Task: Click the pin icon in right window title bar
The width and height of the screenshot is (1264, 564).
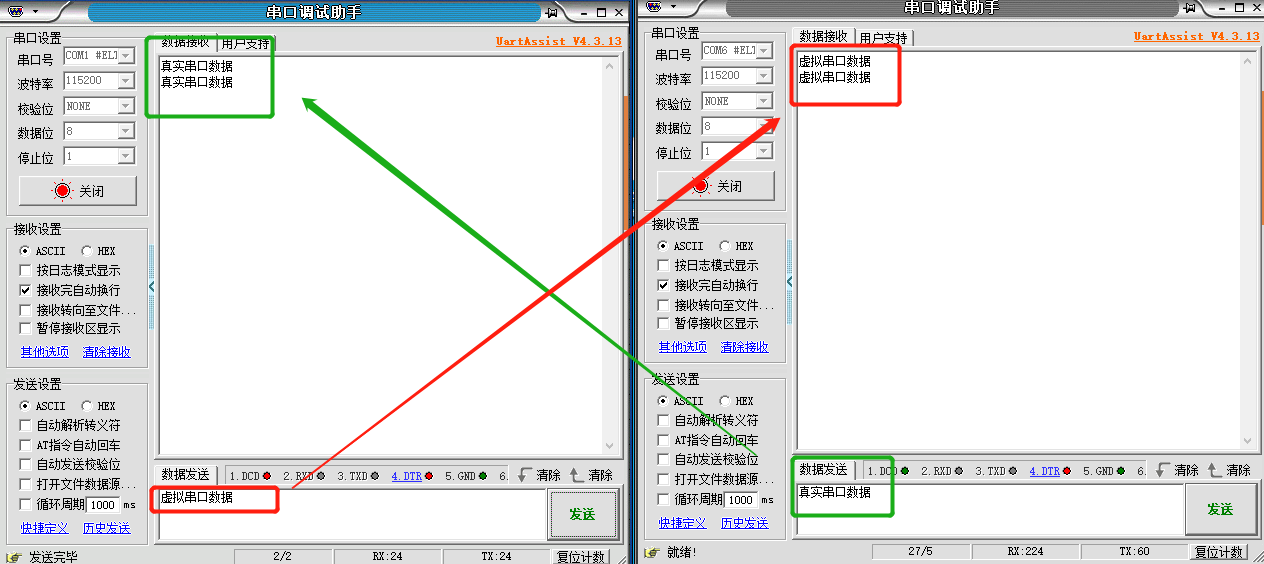Action: tap(1188, 9)
